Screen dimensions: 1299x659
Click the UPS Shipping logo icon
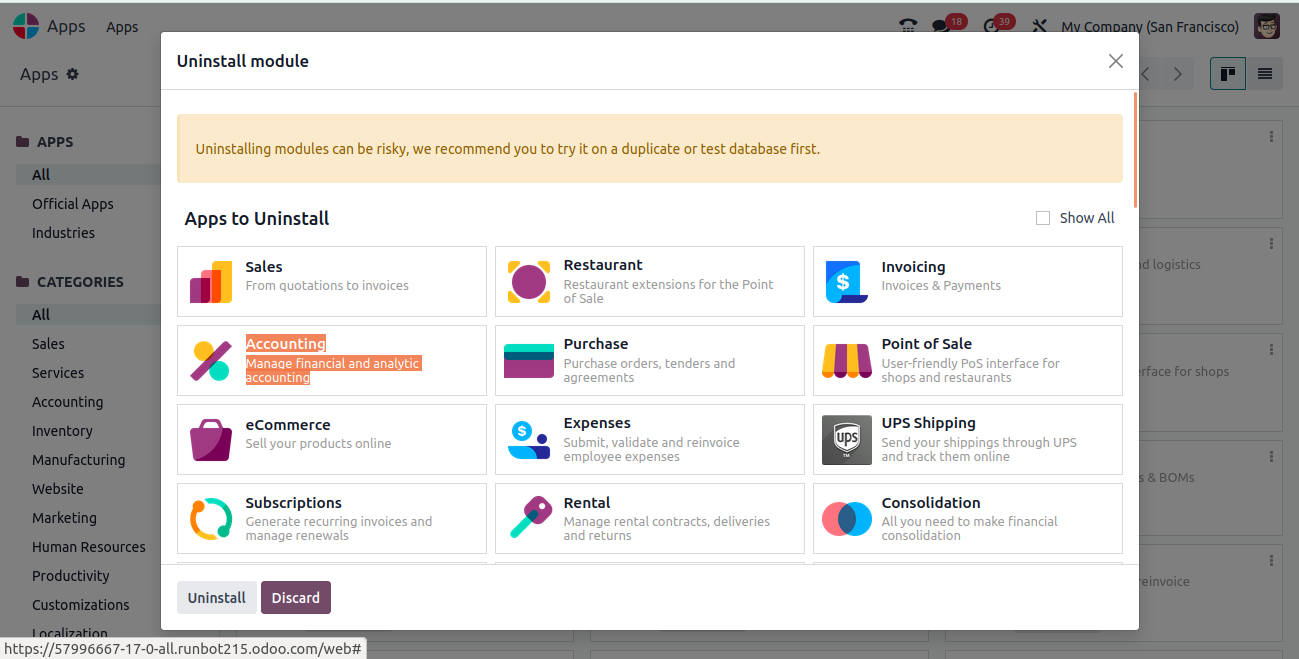(847, 440)
